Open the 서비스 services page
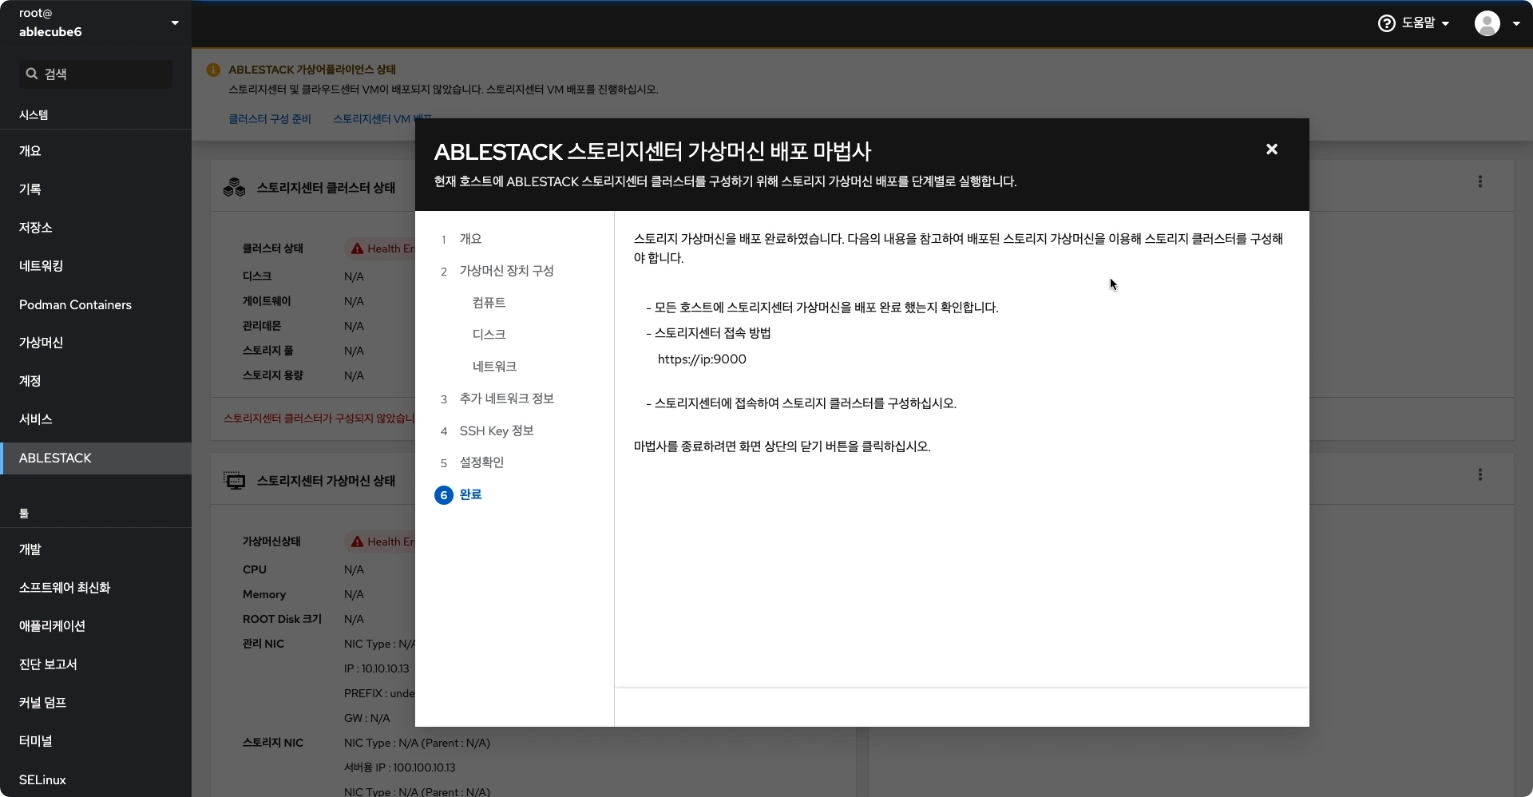This screenshot has height=797, width=1533. tap(96, 419)
